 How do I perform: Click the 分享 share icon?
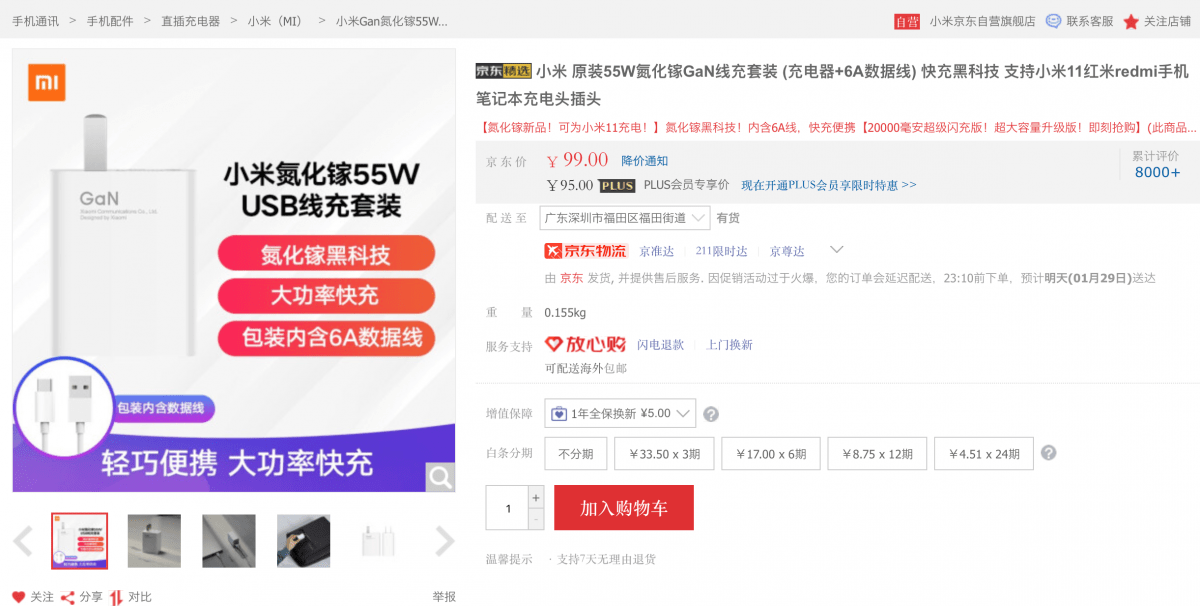click(x=68, y=597)
